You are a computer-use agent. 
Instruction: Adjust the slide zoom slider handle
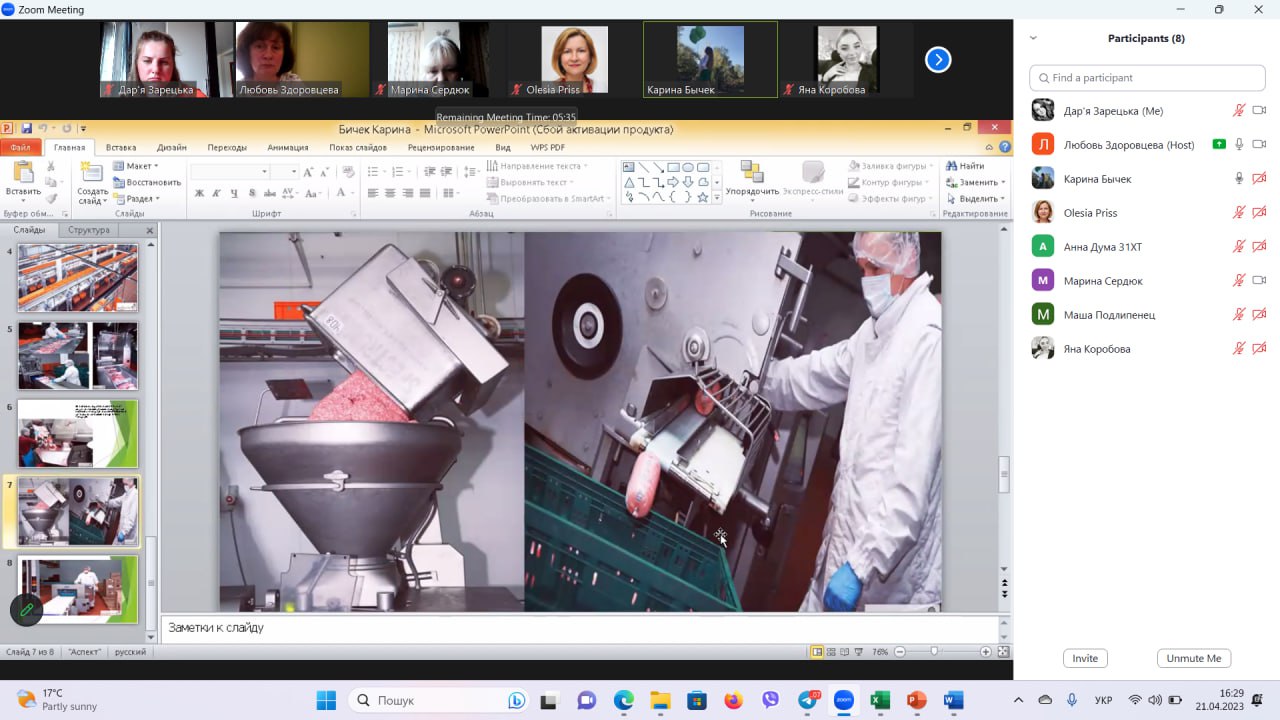coord(934,652)
